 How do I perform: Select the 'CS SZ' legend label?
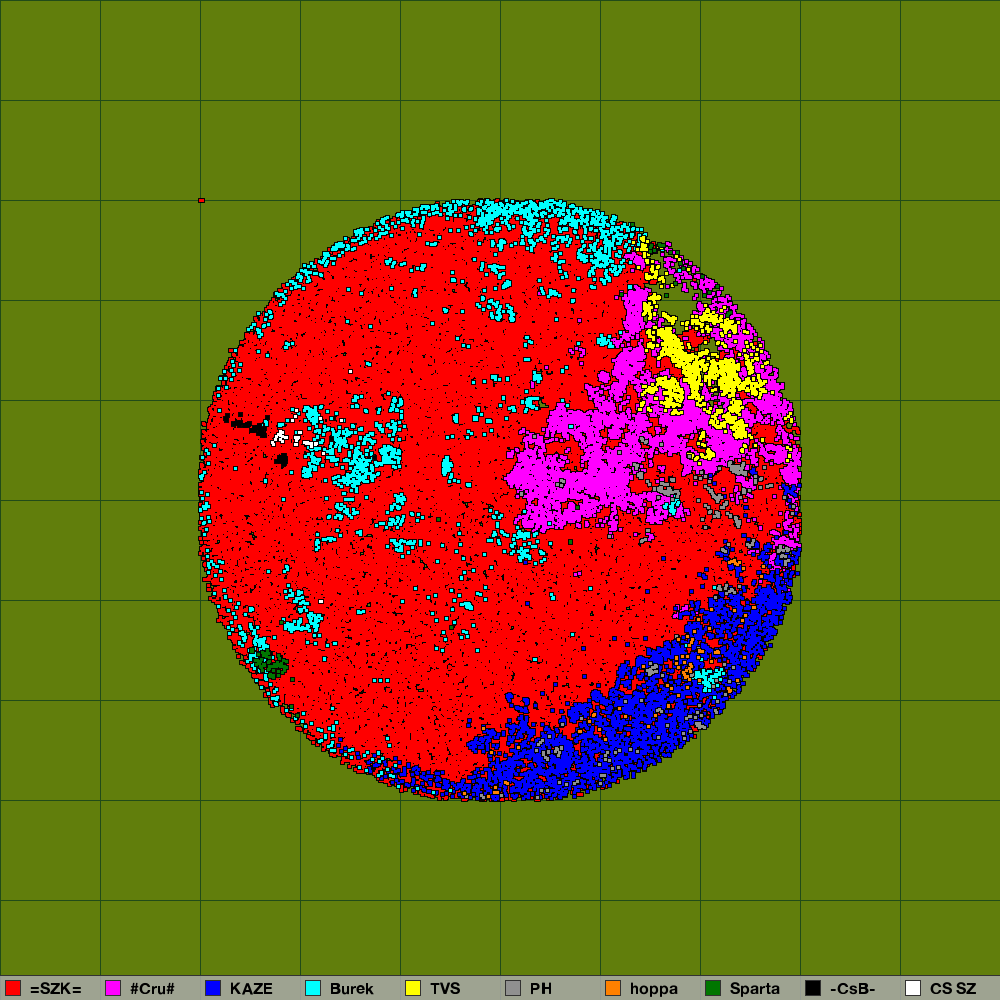tap(953, 989)
